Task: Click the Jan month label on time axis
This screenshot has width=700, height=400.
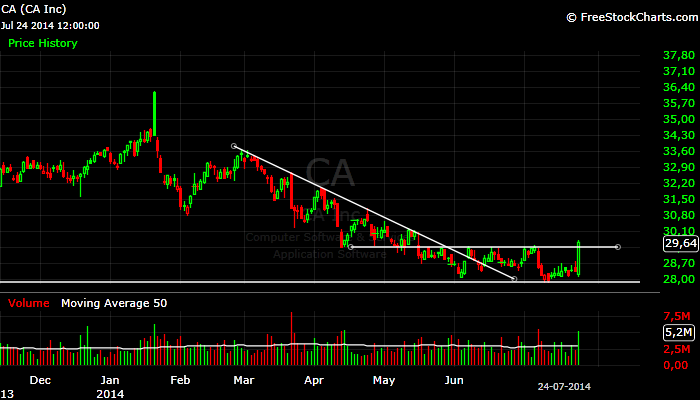Action: 110,380
